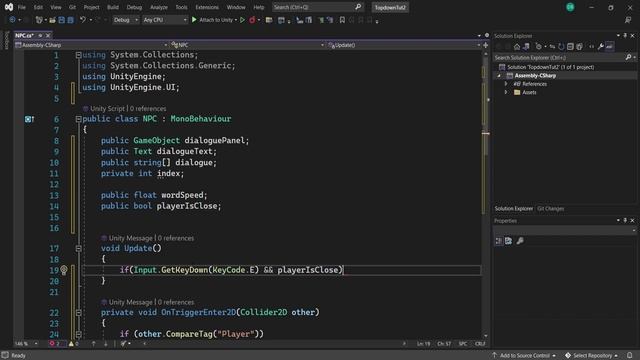Screen dimensions: 640x360
Task: Open the Analyze menu
Action: pyautogui.click(x=159, y=7)
